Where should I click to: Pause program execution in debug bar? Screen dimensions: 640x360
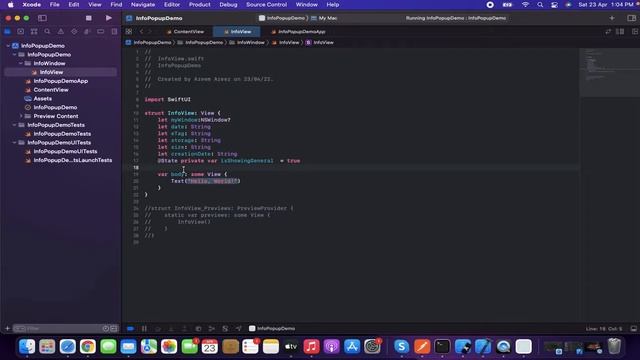click(144, 328)
